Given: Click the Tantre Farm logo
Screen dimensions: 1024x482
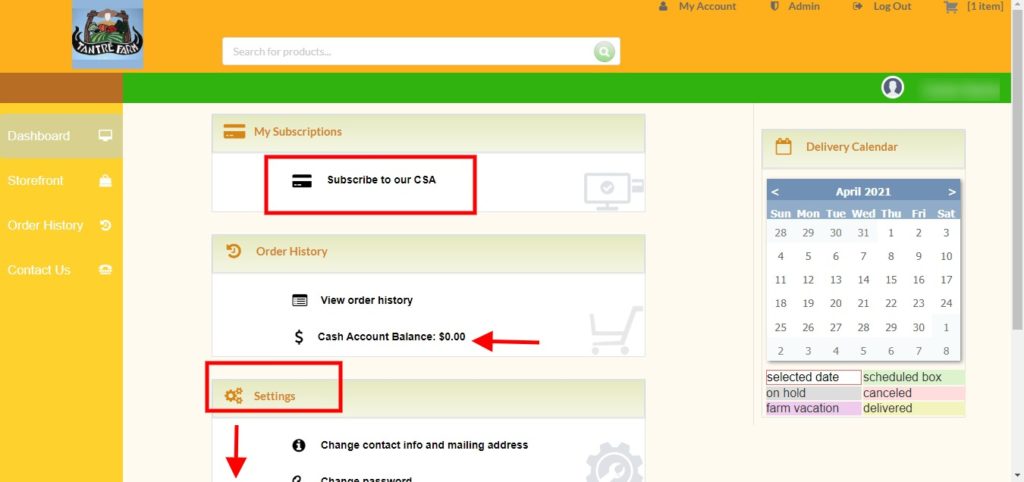Looking at the screenshot, I should click(x=108, y=34).
